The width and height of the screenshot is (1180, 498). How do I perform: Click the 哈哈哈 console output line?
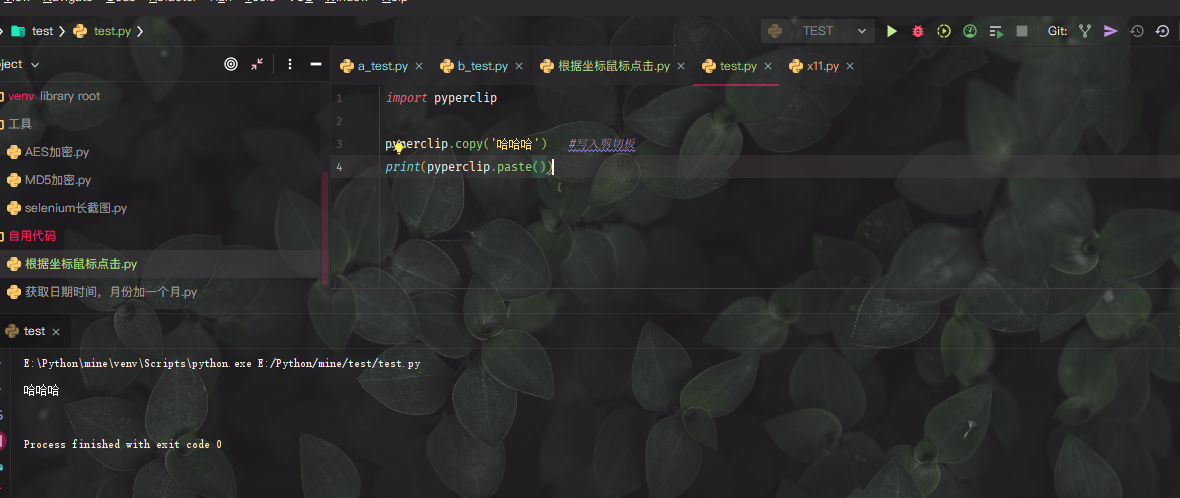[41, 390]
